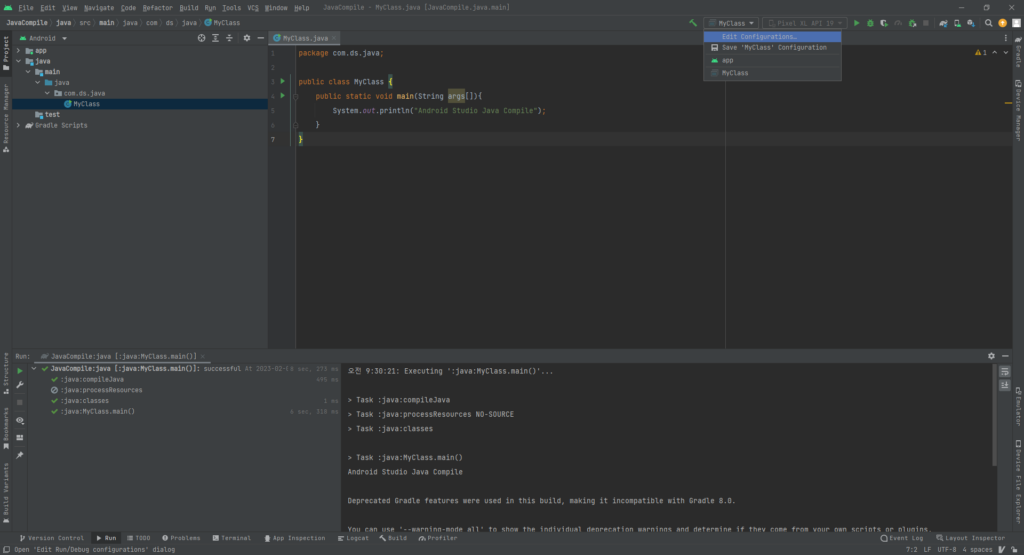This screenshot has width=1024, height=555.
Task: Expand Gradle Scripts node
Action: pyautogui.click(x=18, y=125)
